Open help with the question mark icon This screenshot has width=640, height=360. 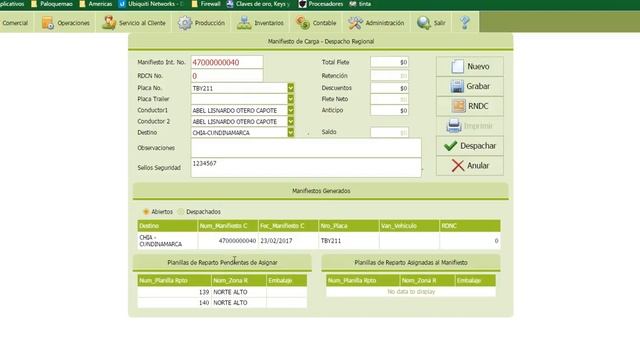[x=464, y=22]
